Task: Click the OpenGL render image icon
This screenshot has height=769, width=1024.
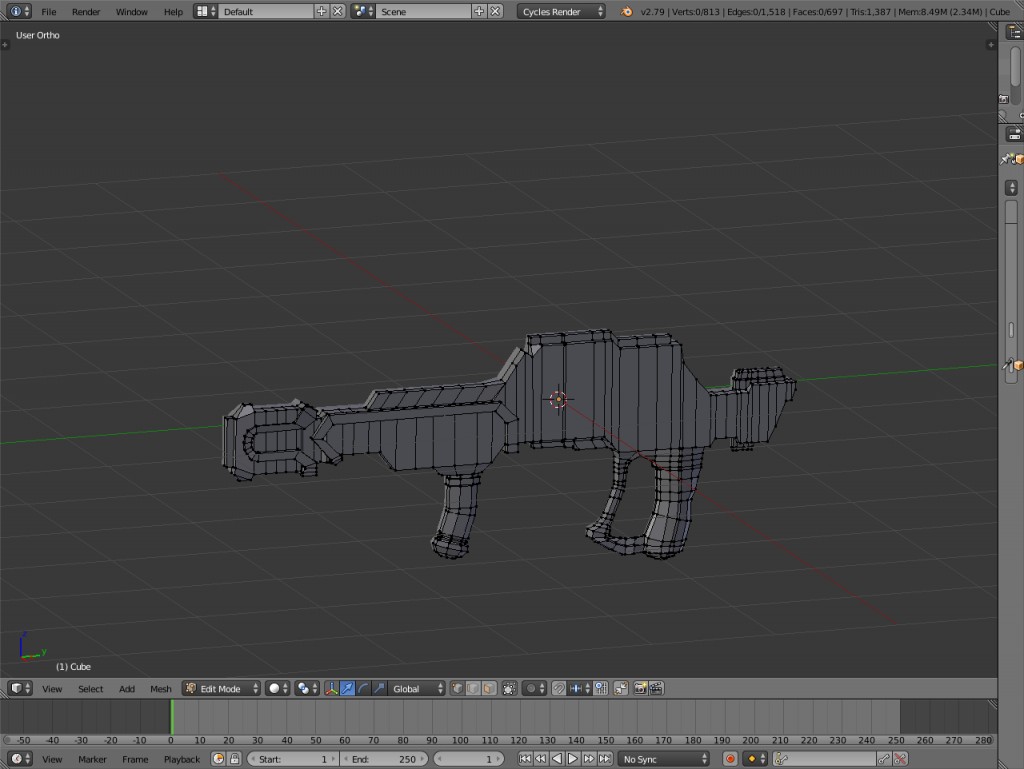Action: [x=641, y=688]
